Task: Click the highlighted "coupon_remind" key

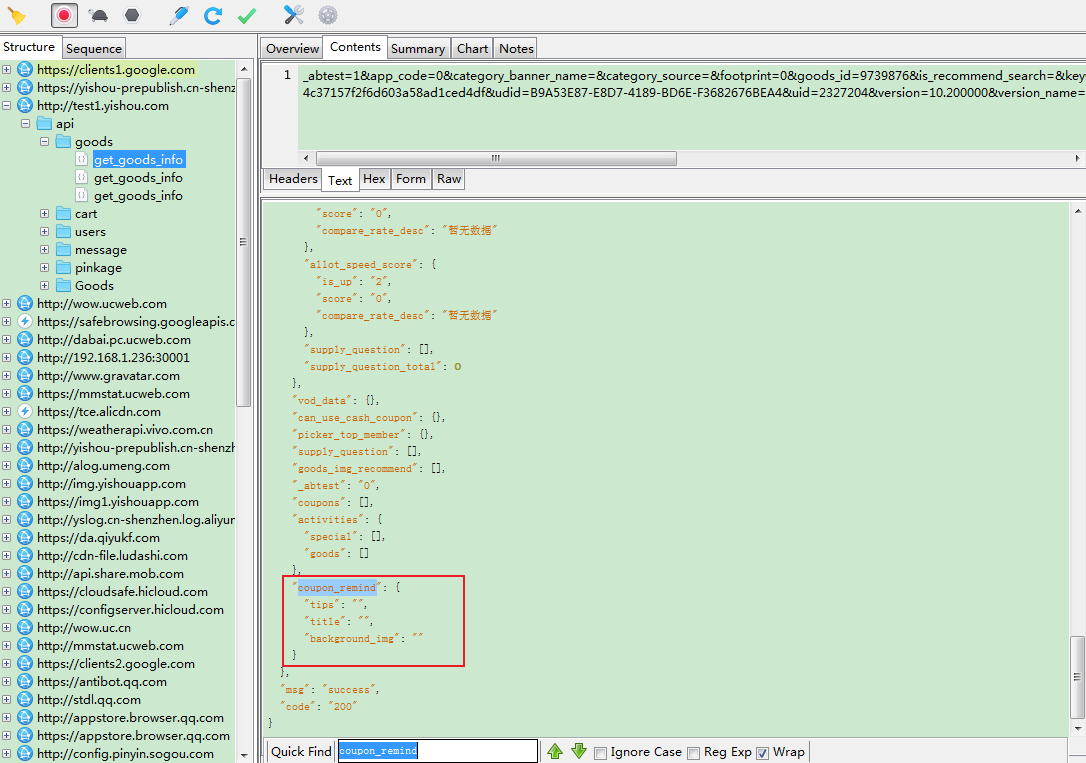Action: [337, 587]
